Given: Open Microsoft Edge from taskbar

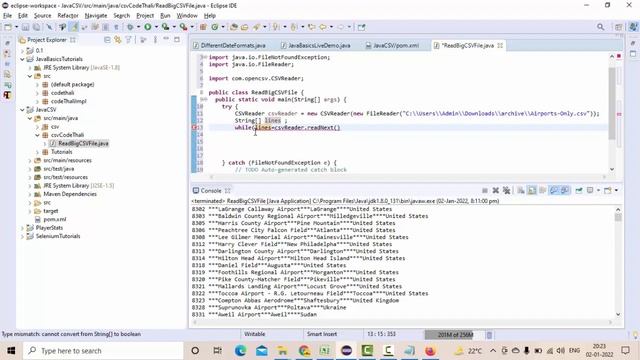Looking at the screenshot, I should (240, 351).
